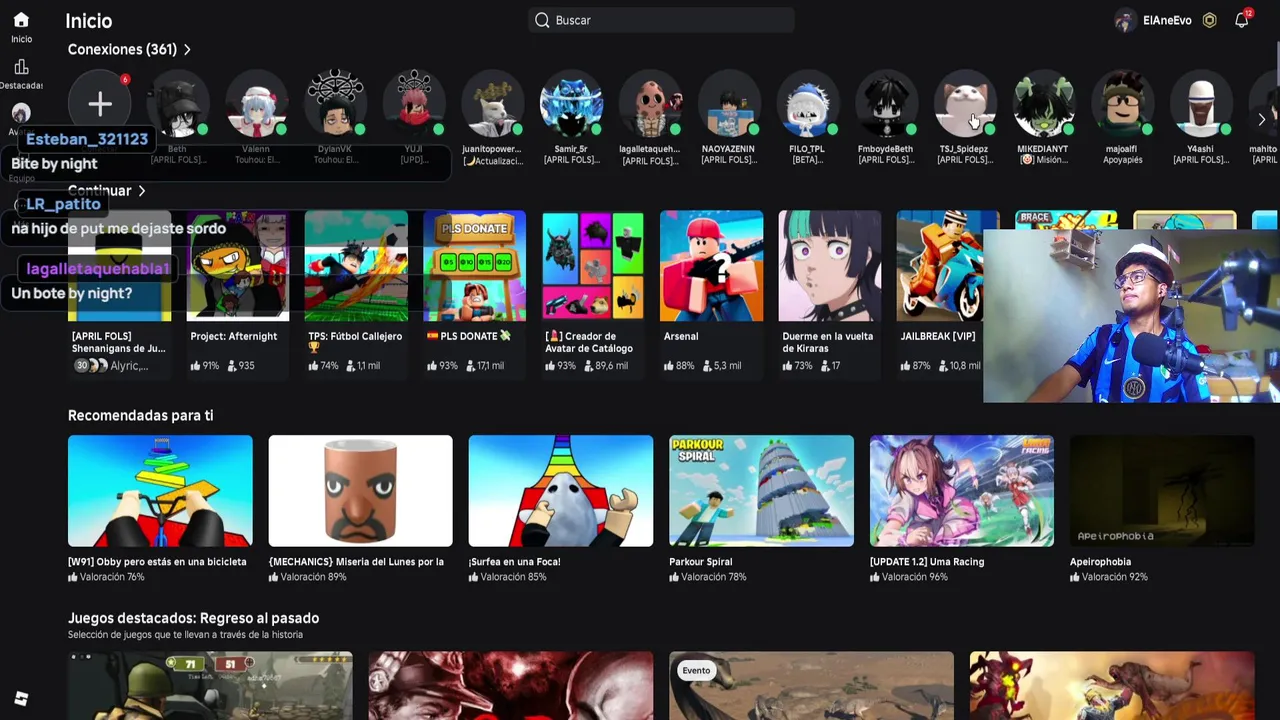Image resolution: width=1280 pixels, height=720 pixels.
Task: Open Valenn's connection avatar
Action: [256, 104]
